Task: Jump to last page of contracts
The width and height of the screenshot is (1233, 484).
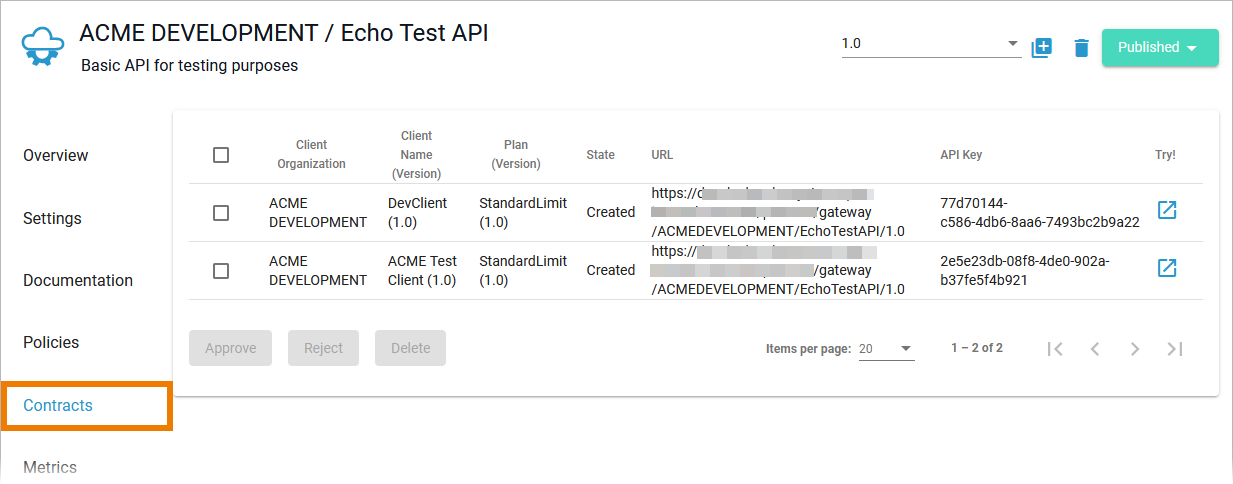Action: tap(1175, 349)
